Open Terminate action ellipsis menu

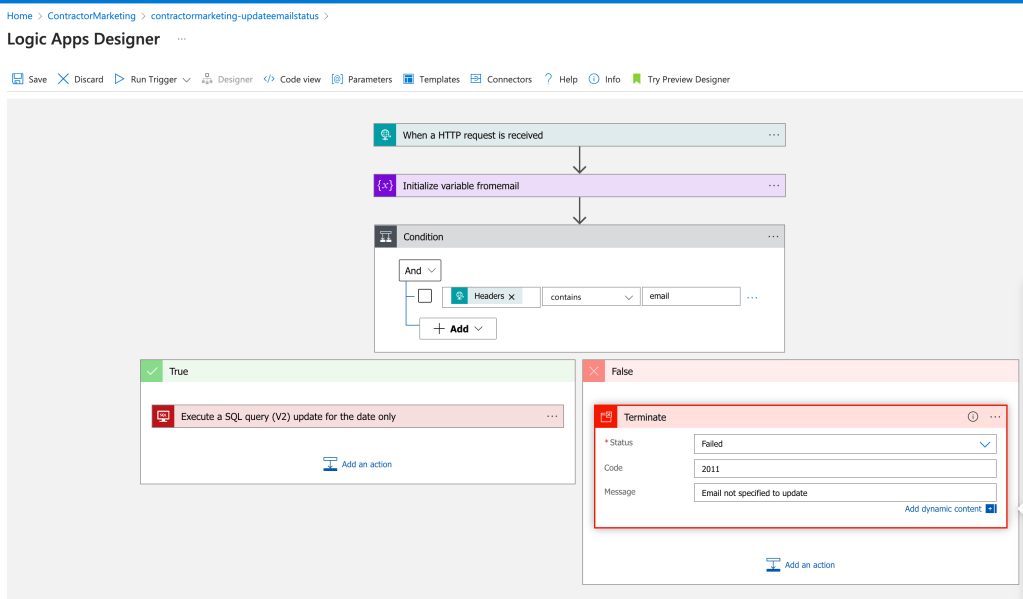[x=995, y=416]
